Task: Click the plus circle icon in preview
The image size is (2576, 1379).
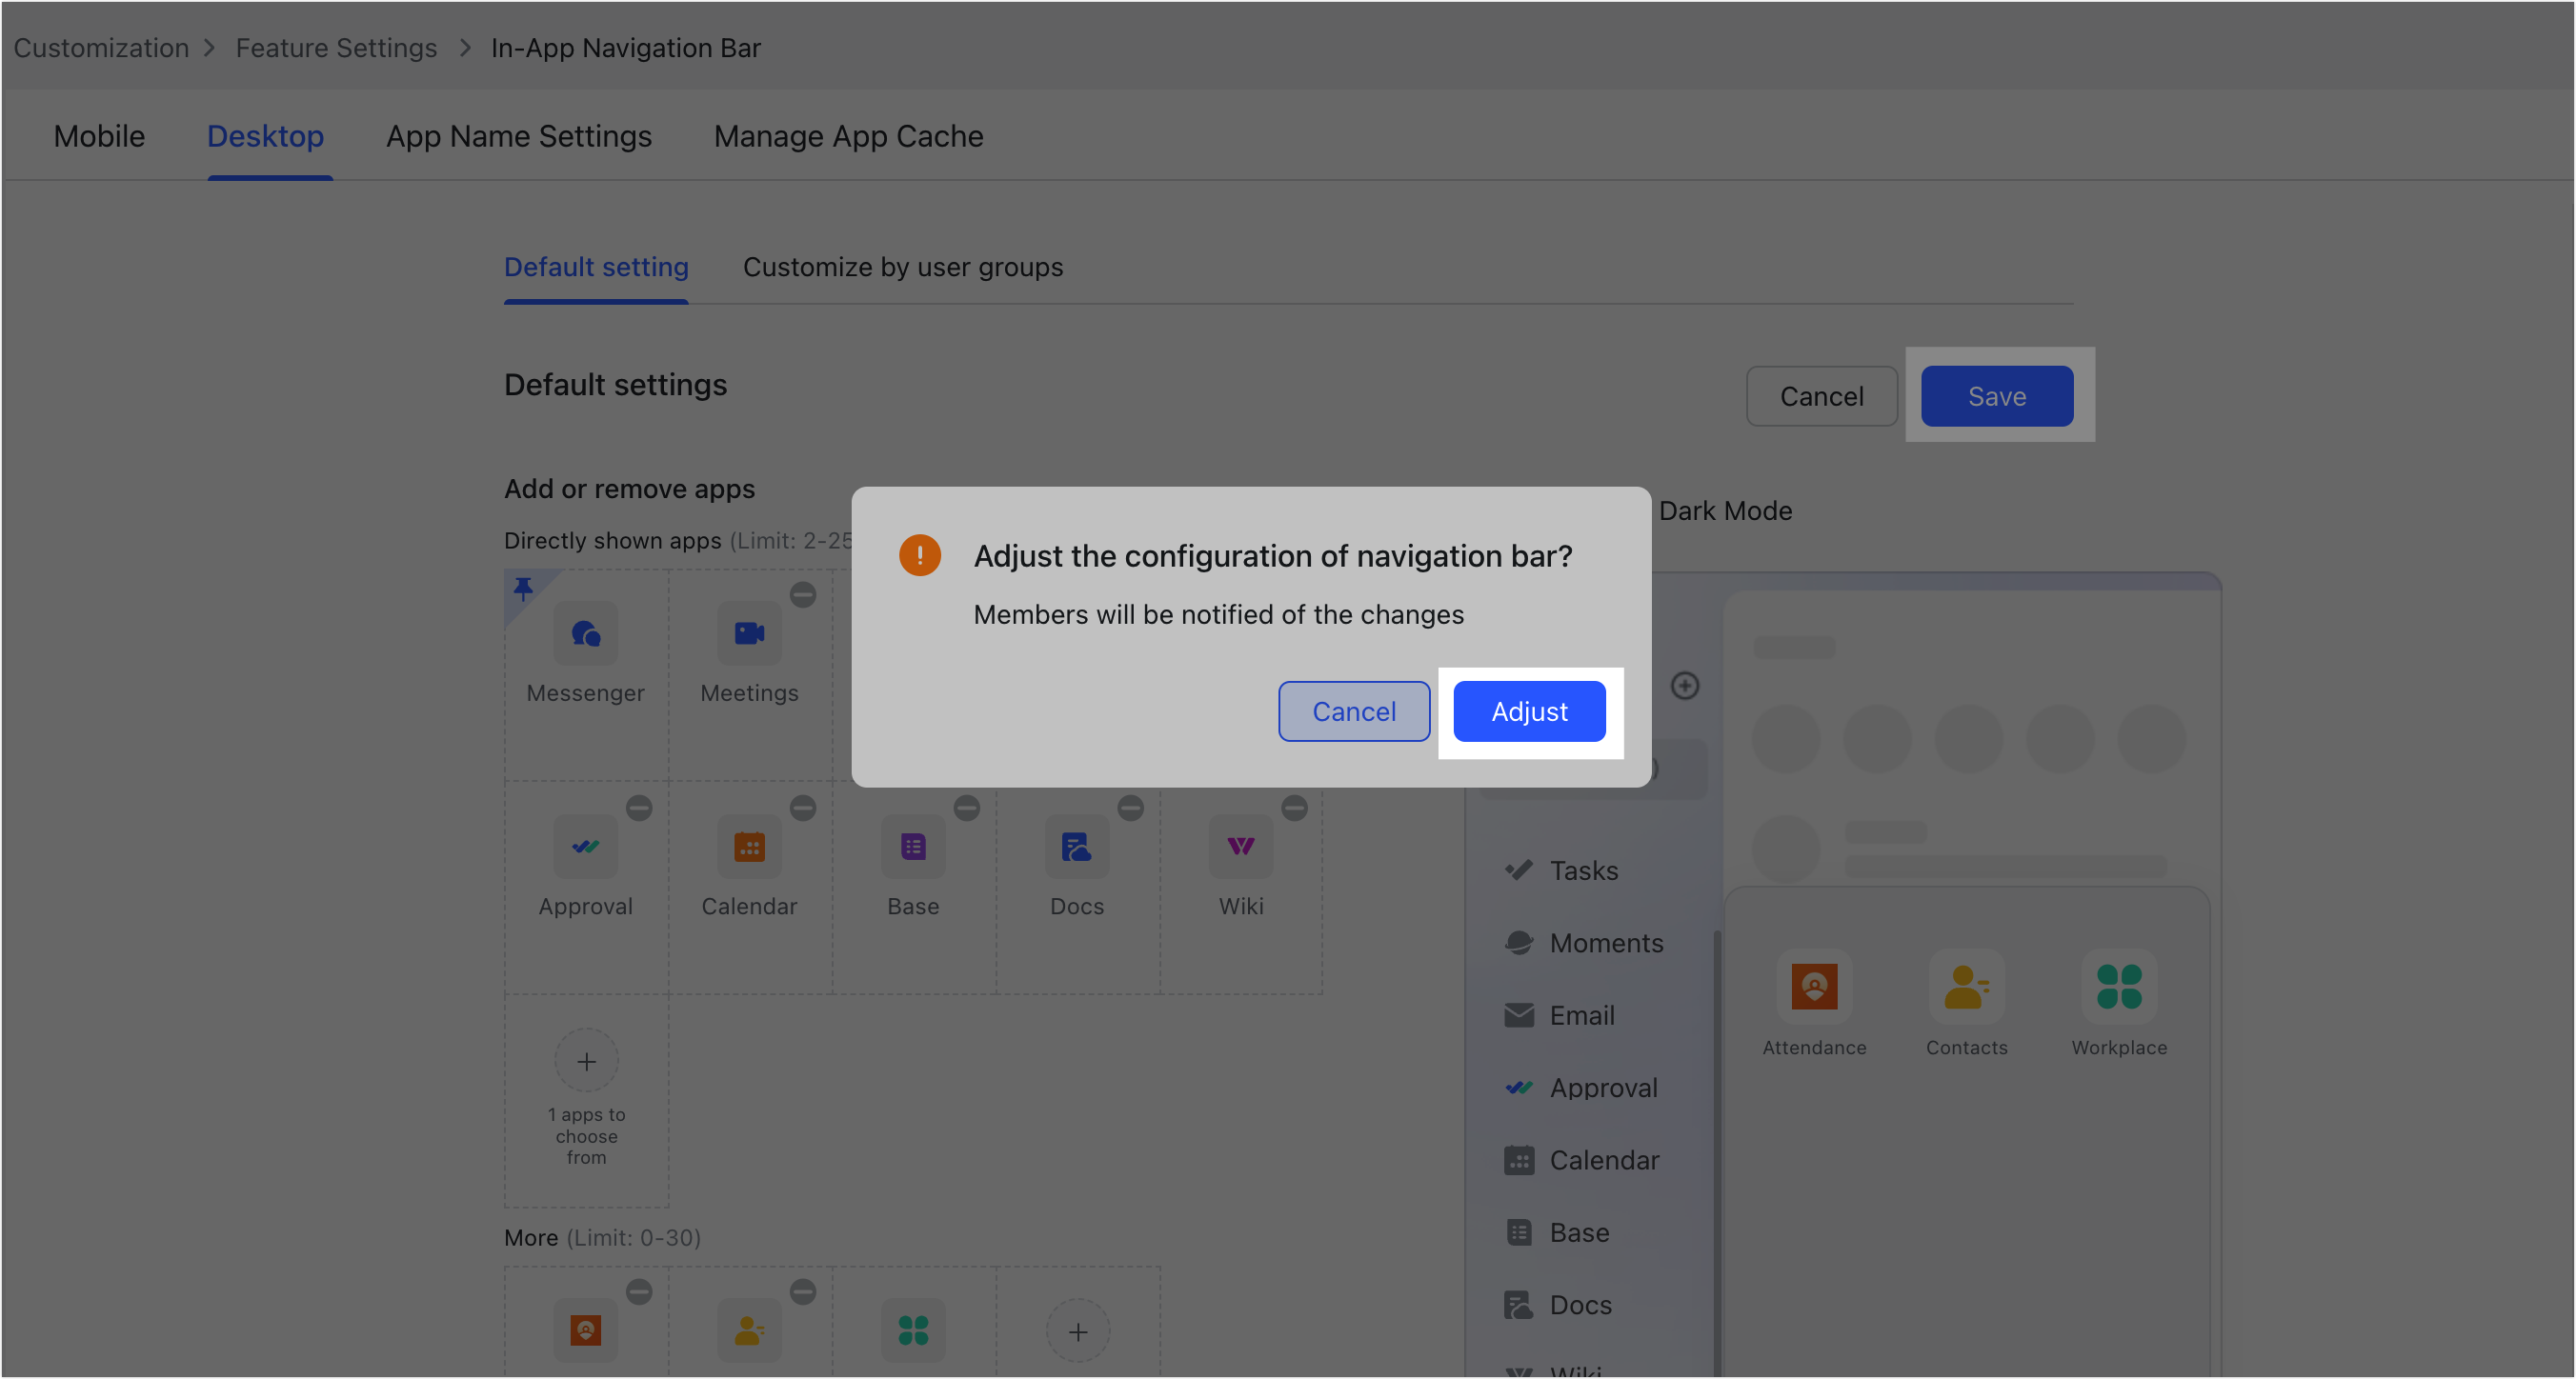Action: [x=1685, y=685]
